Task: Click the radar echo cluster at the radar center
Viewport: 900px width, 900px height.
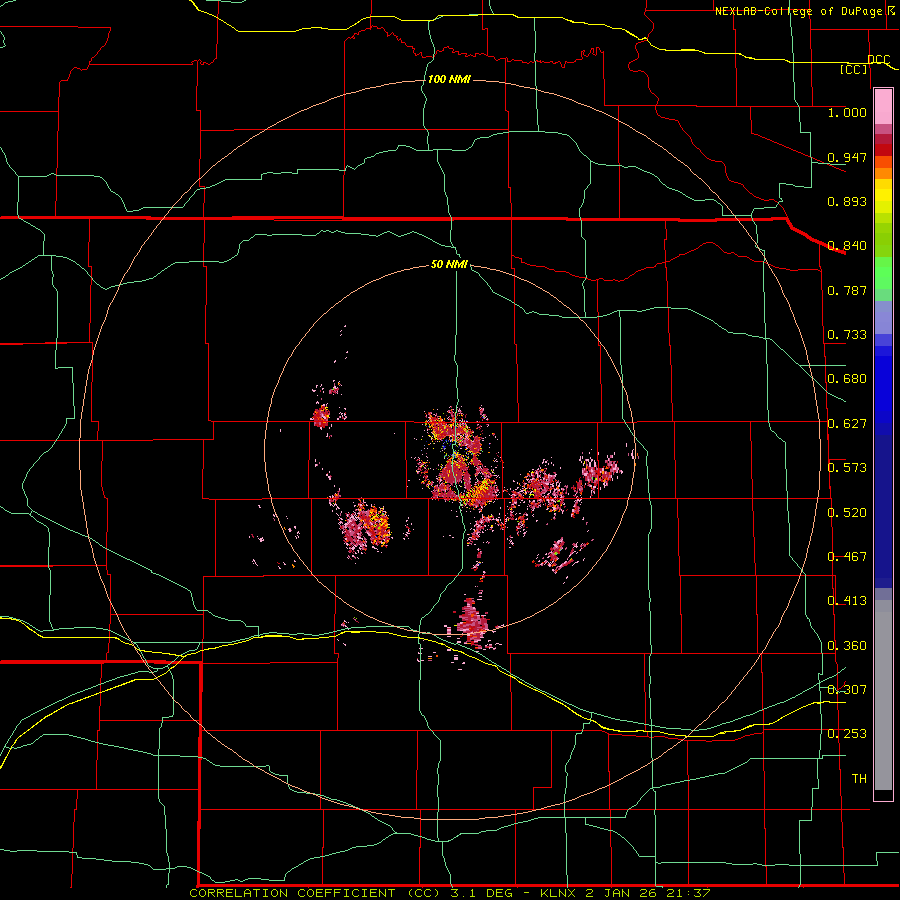Action: pos(459,457)
